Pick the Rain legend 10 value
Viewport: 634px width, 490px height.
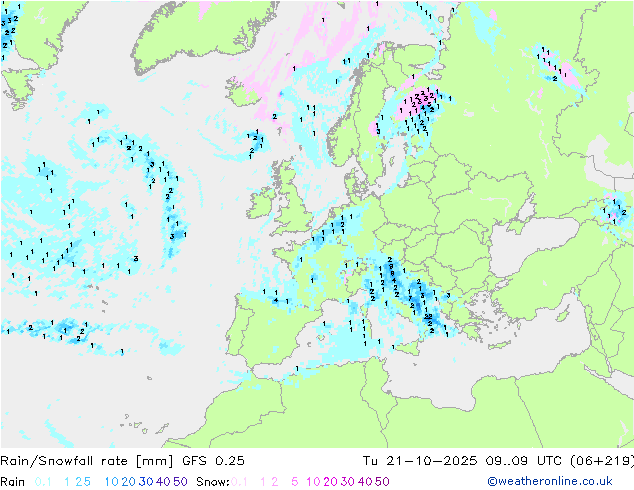click(x=112, y=482)
